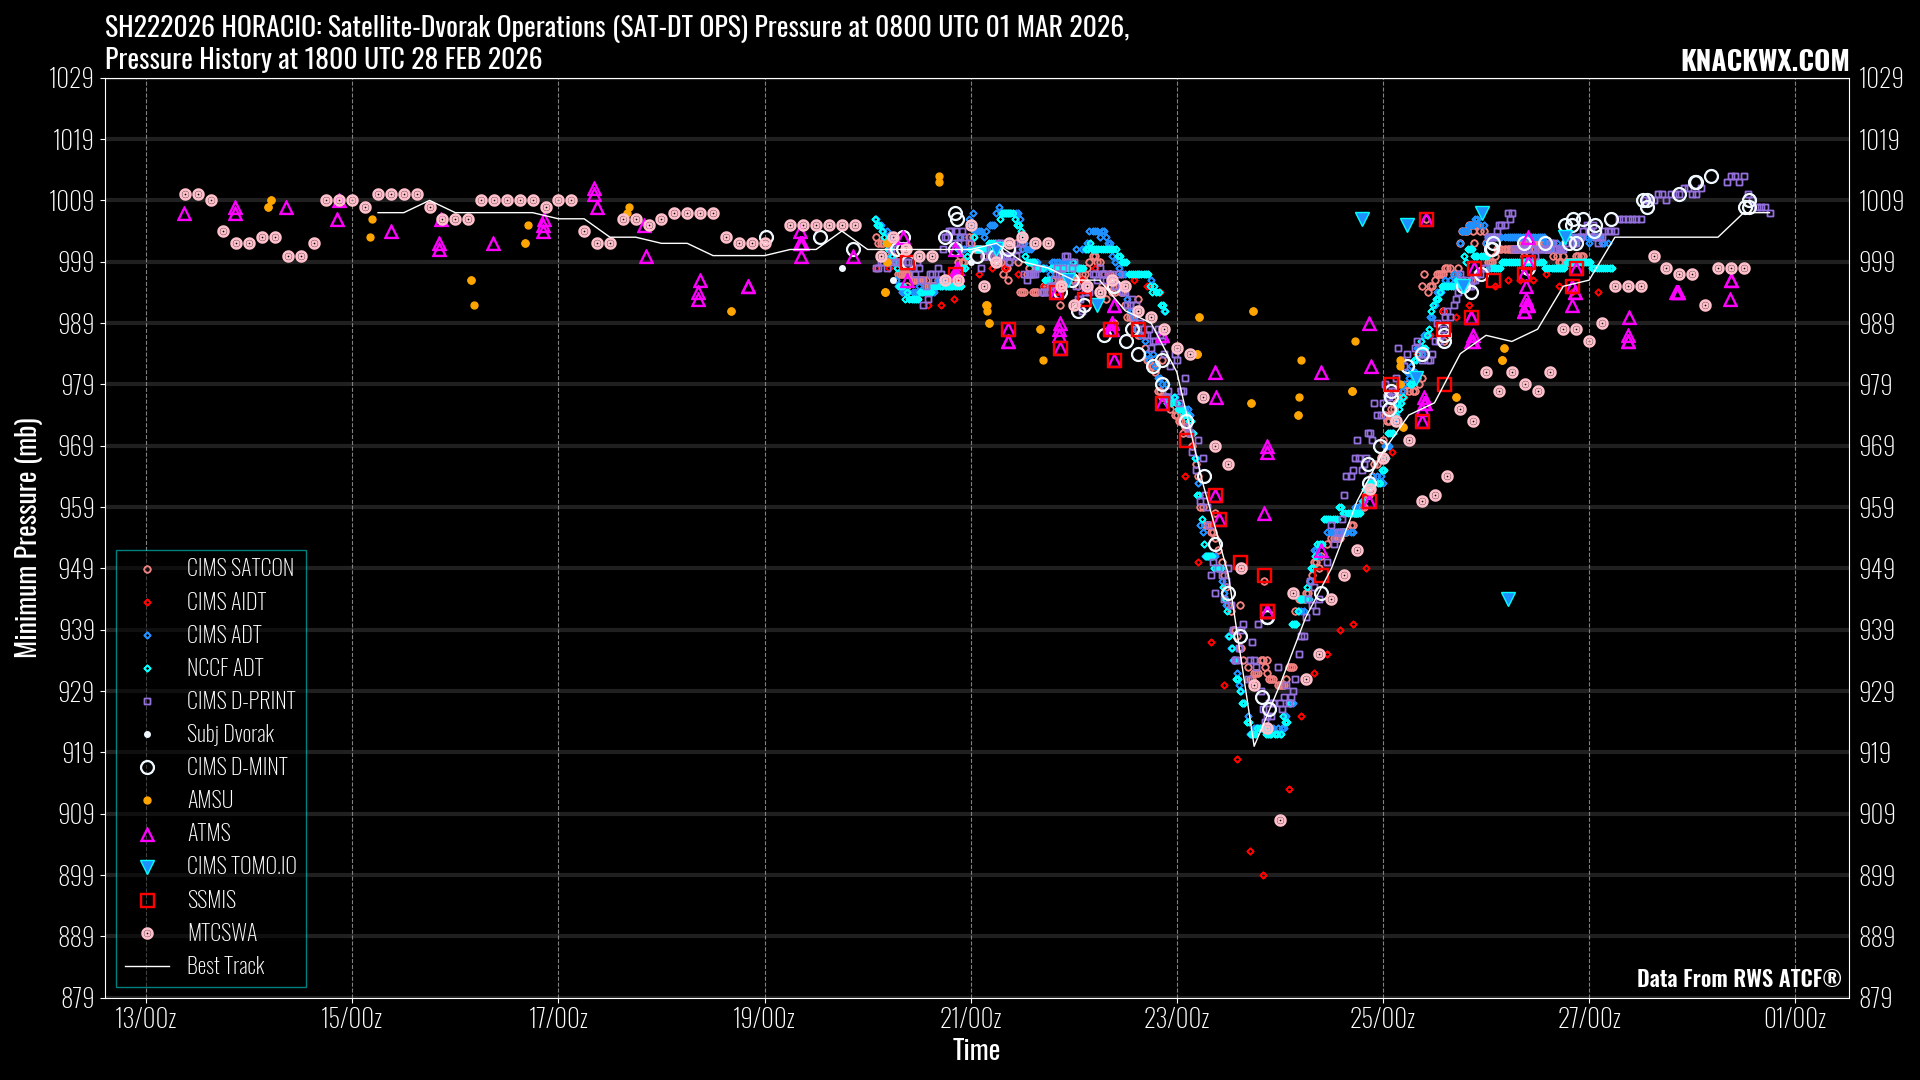Click the AMSU orange dot legend icon
Screen dimensions: 1920x1080
pos(147,801)
